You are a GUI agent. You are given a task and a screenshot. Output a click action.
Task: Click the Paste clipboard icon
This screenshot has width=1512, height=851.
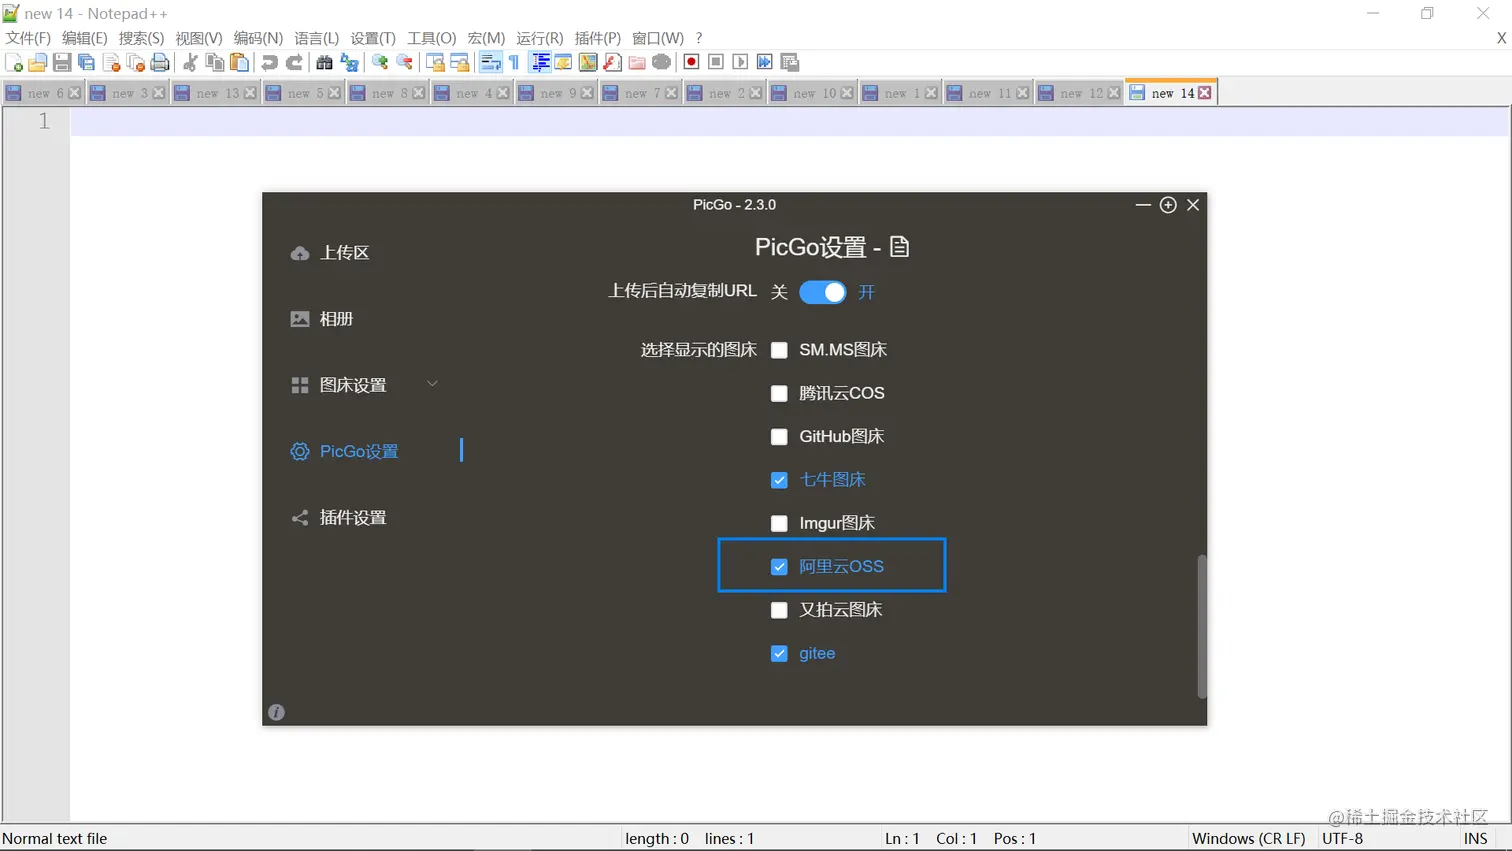pos(239,62)
